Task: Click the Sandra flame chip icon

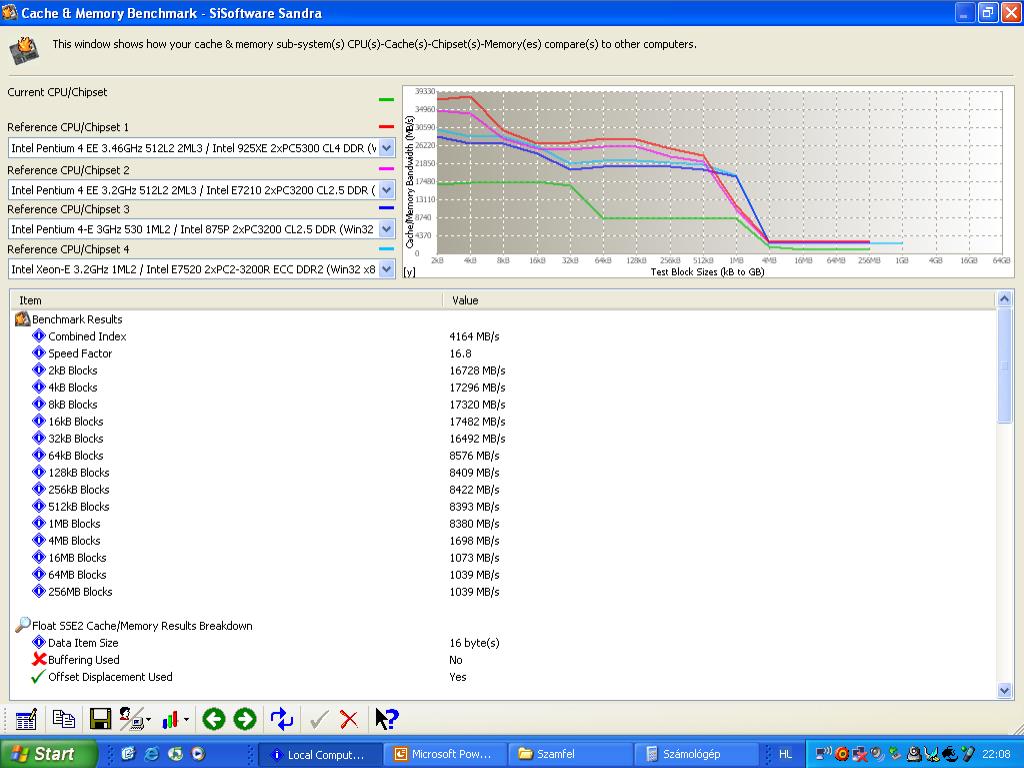Action: coord(24,51)
